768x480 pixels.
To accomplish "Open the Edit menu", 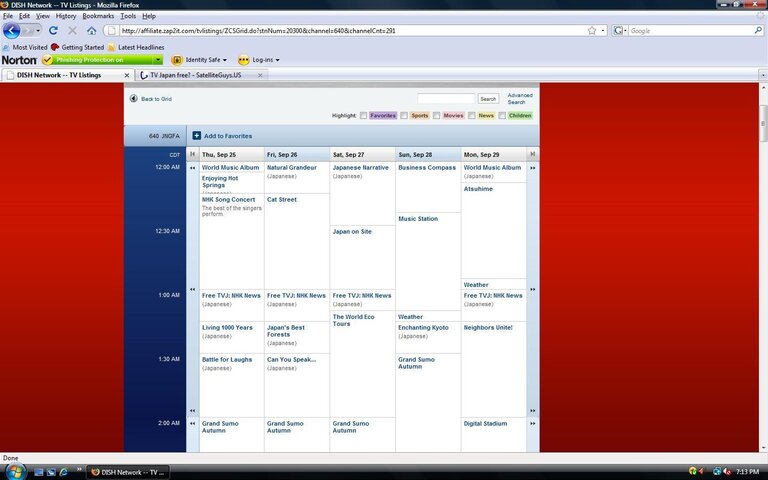I will 24,16.
